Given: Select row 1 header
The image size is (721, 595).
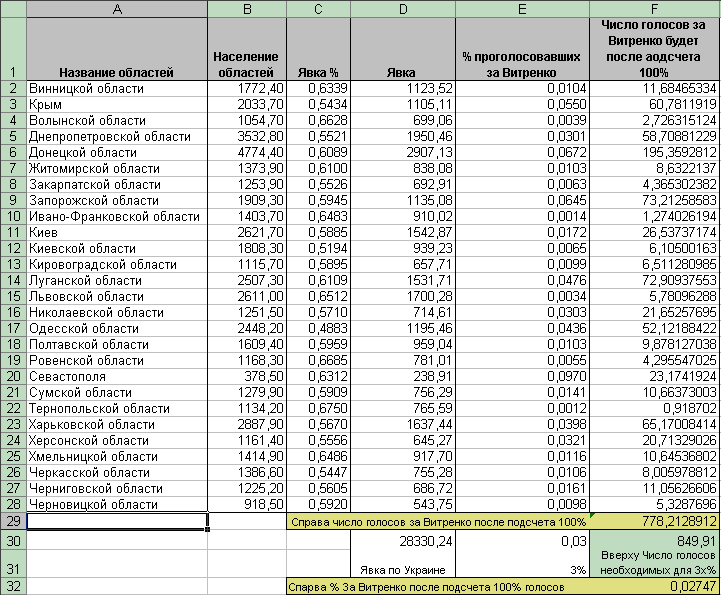Looking at the screenshot, I should 13,49.
